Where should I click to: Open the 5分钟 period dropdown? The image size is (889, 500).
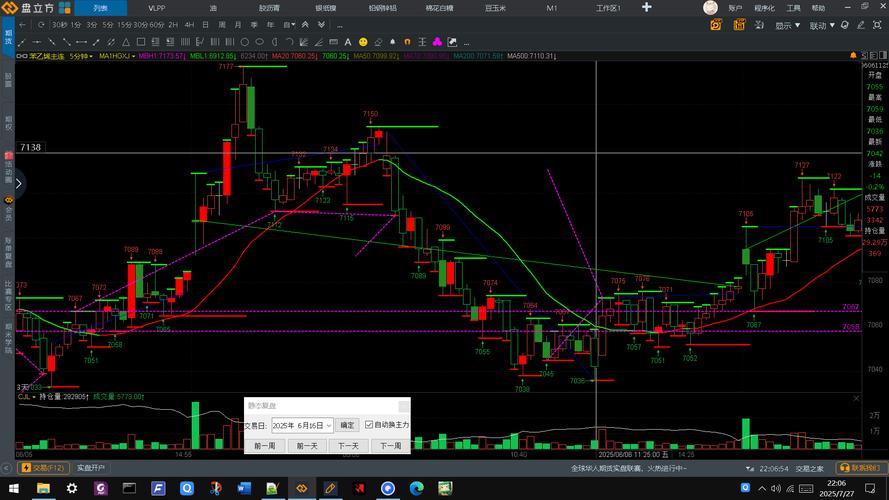tap(81, 56)
